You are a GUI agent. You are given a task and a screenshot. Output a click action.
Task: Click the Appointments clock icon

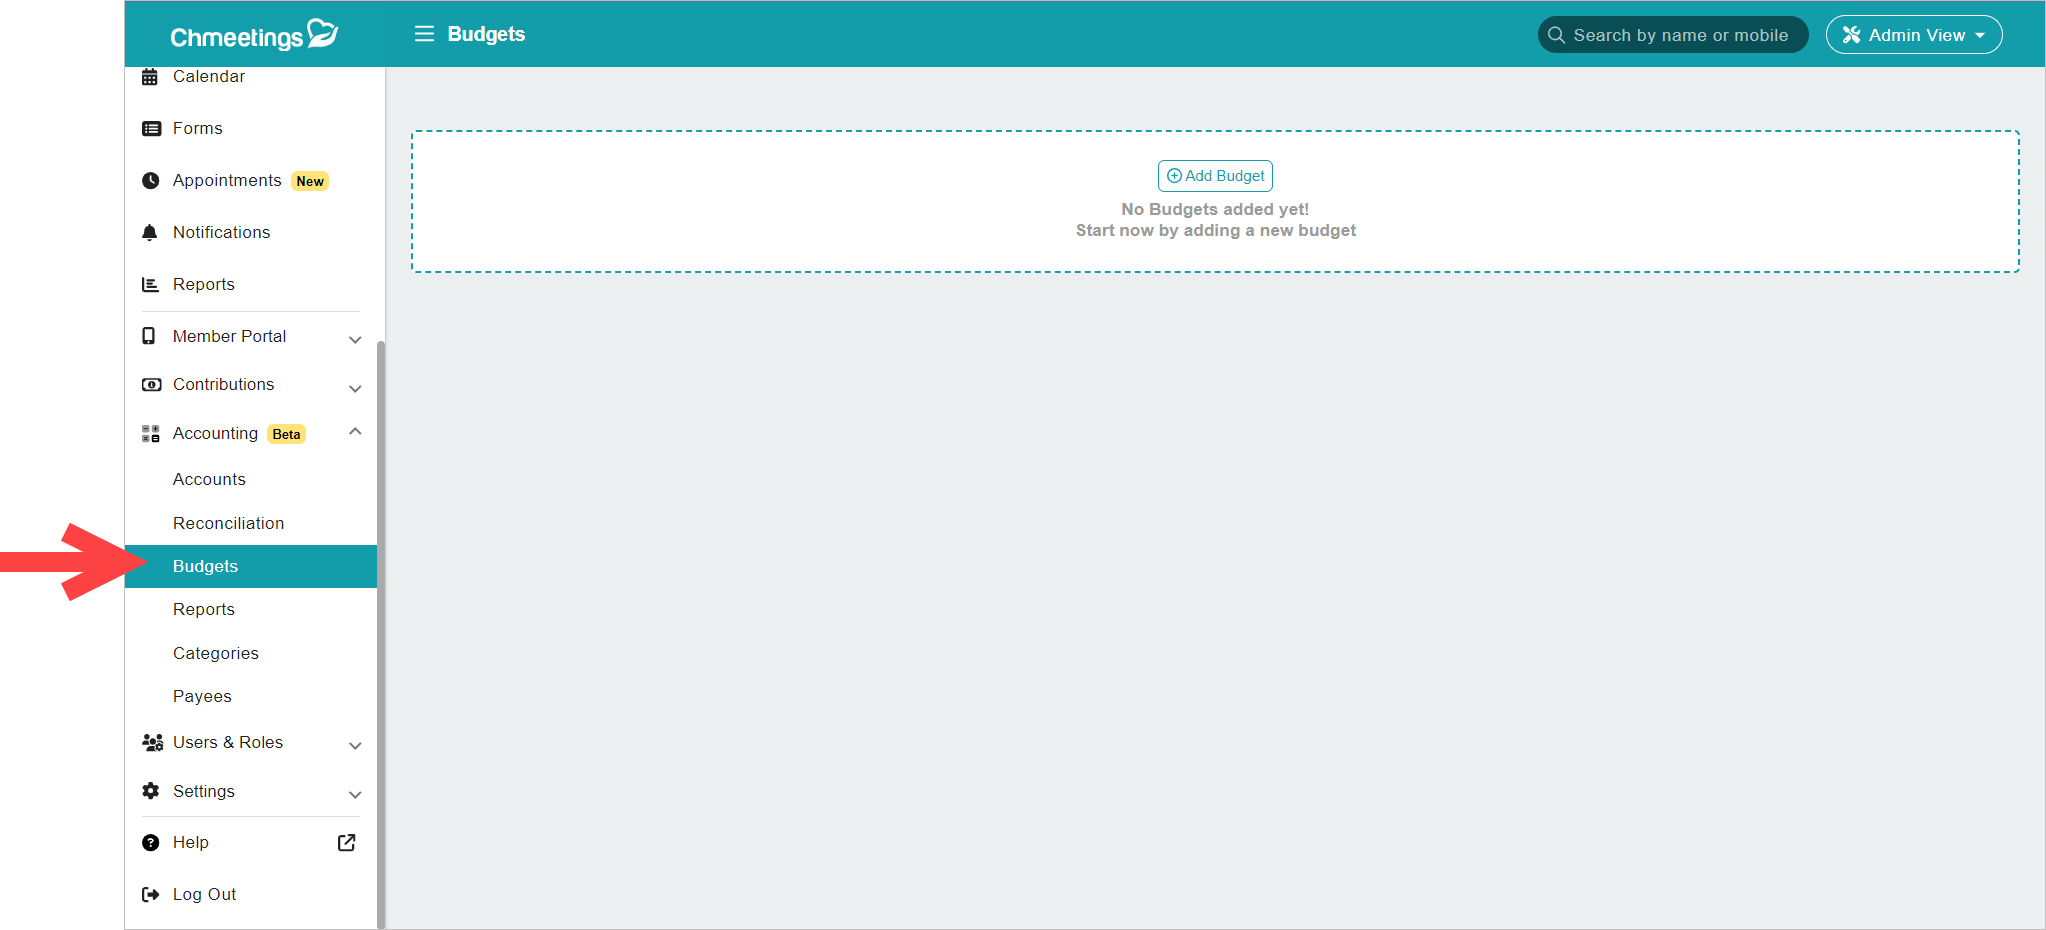[x=150, y=181]
